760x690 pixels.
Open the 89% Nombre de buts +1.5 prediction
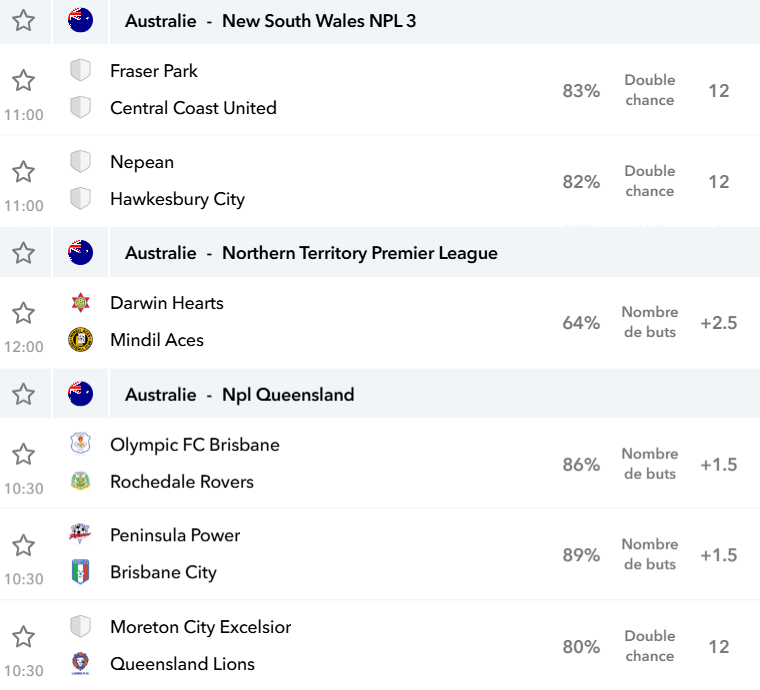649,555
